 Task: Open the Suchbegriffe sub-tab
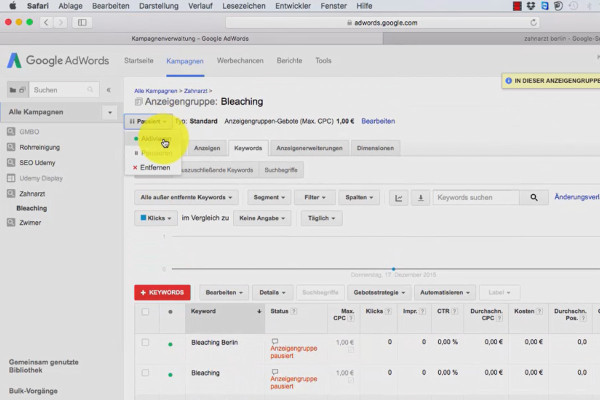(x=281, y=170)
